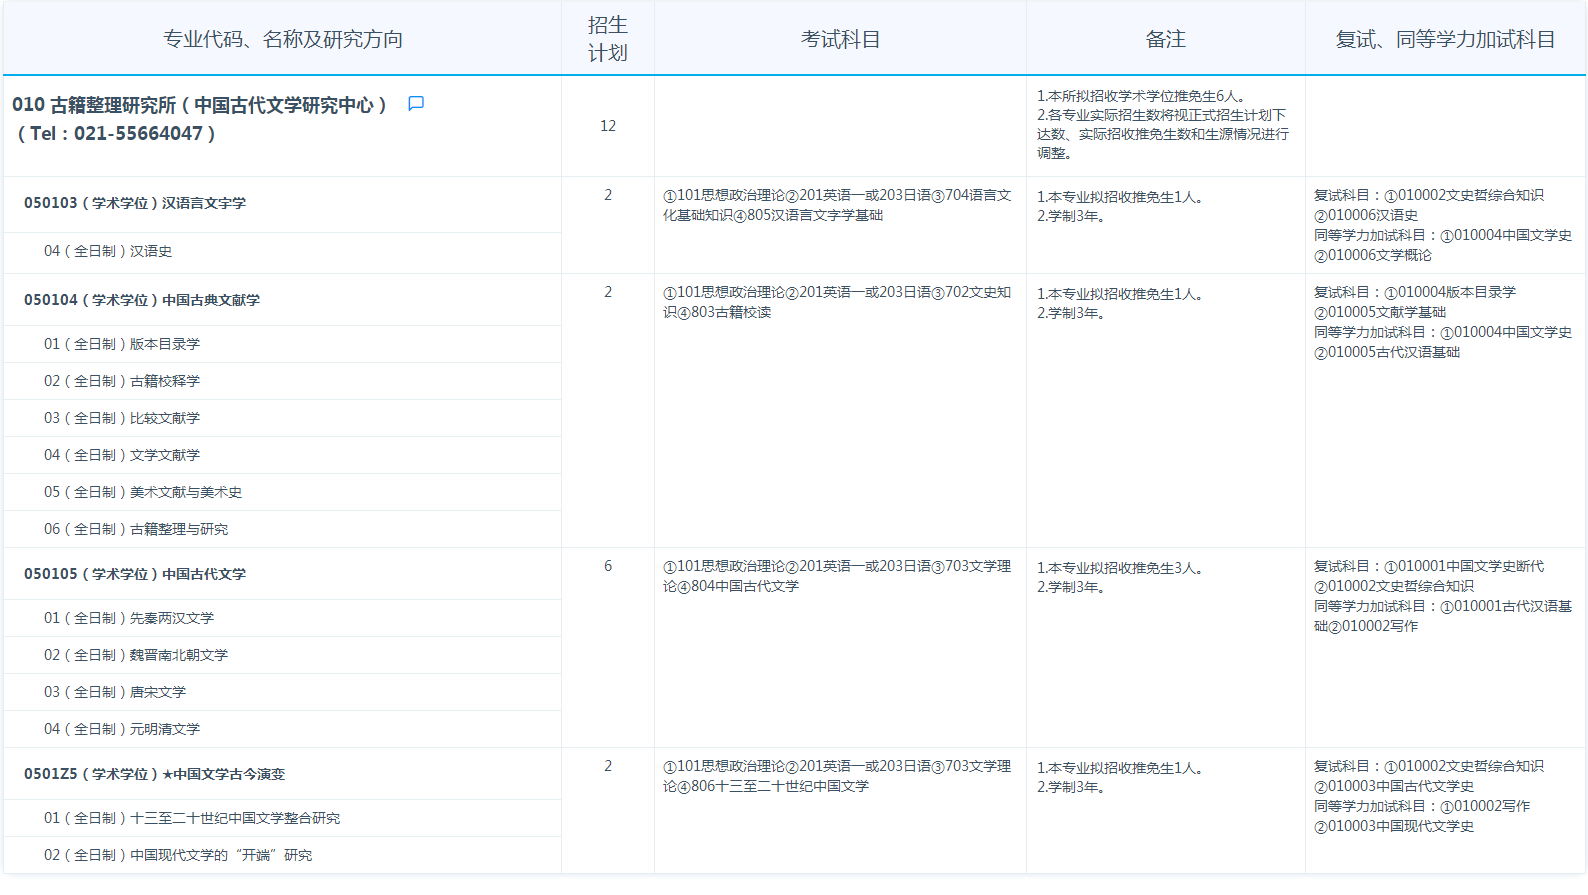This screenshot has width=1588, height=895.
Task: Click the 备注 column header
Action: pyautogui.click(x=1165, y=39)
